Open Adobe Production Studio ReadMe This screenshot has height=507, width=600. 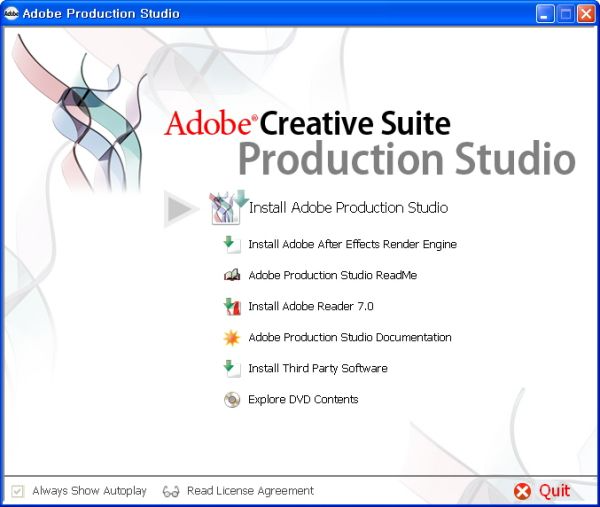pos(333,276)
